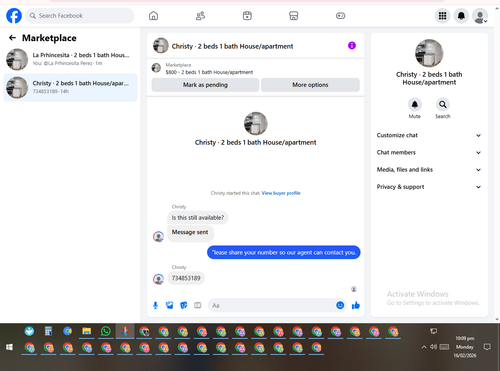Click the Christy title in chat header
This screenshot has width=500, height=371.
tap(232, 46)
